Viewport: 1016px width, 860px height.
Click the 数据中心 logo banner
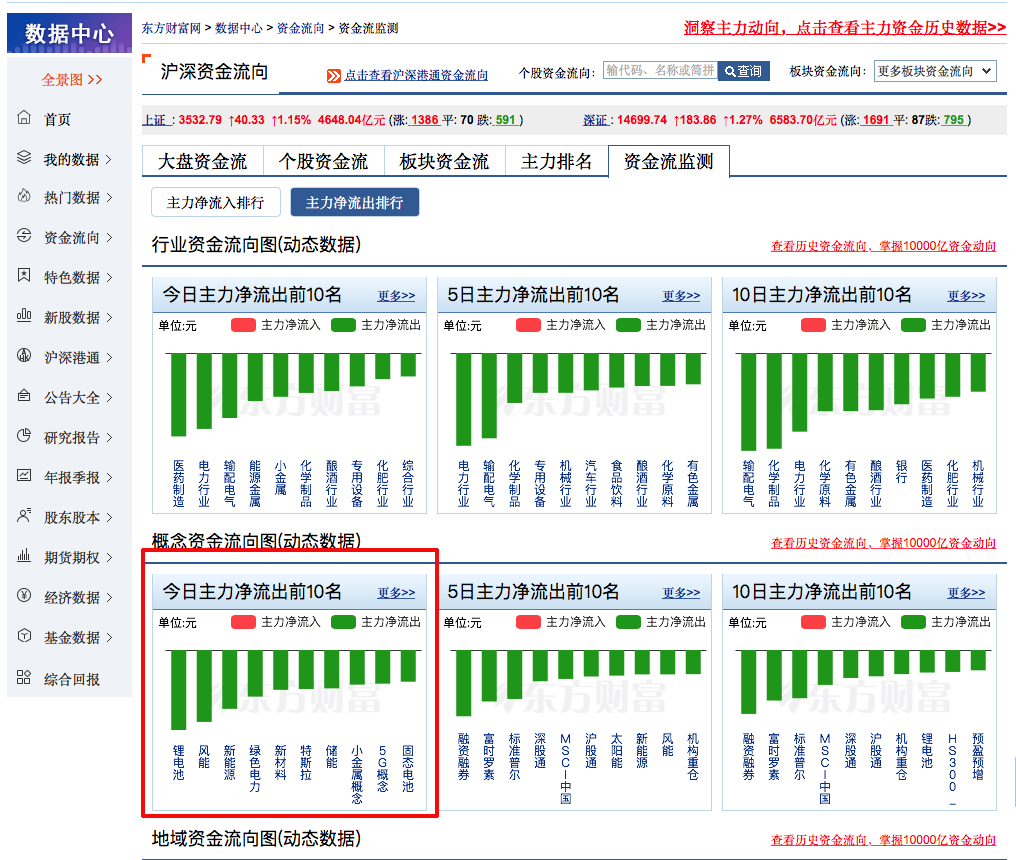(x=69, y=33)
